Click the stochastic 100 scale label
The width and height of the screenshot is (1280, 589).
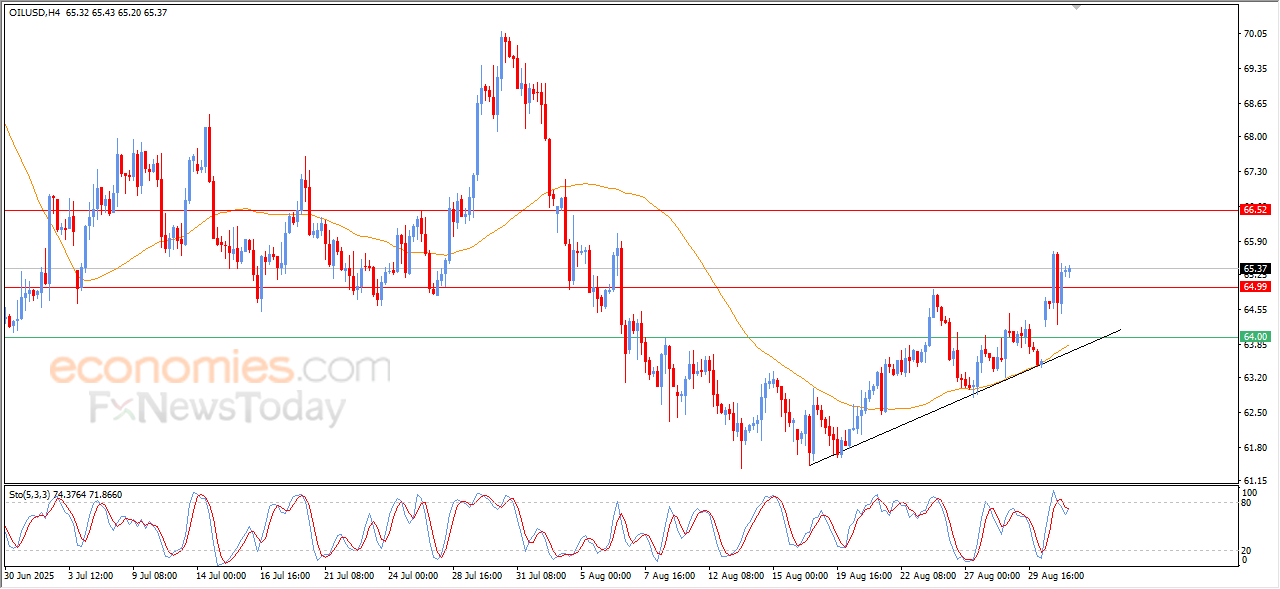(1250, 493)
